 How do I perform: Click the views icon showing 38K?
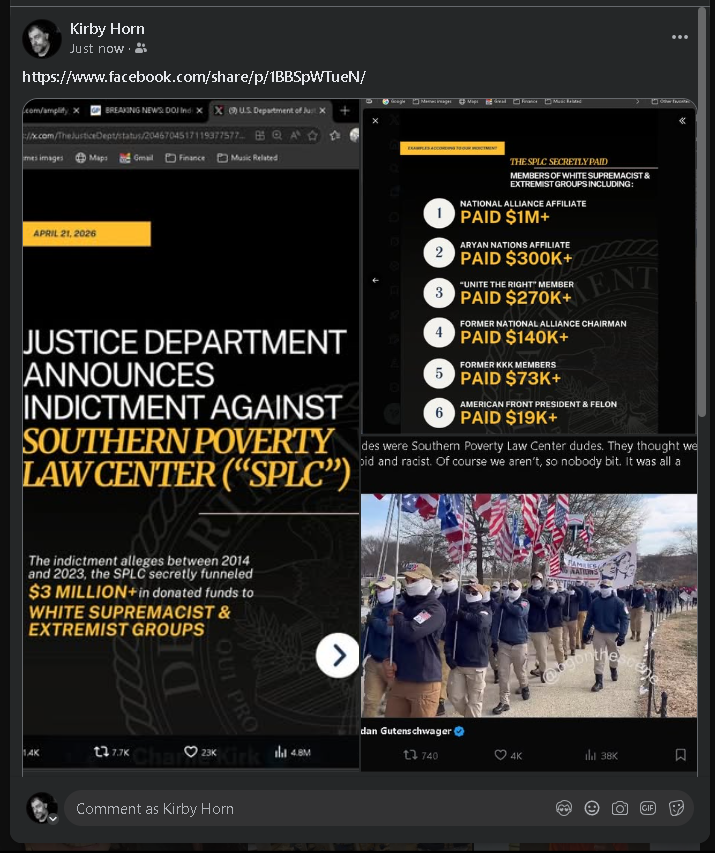coord(591,755)
